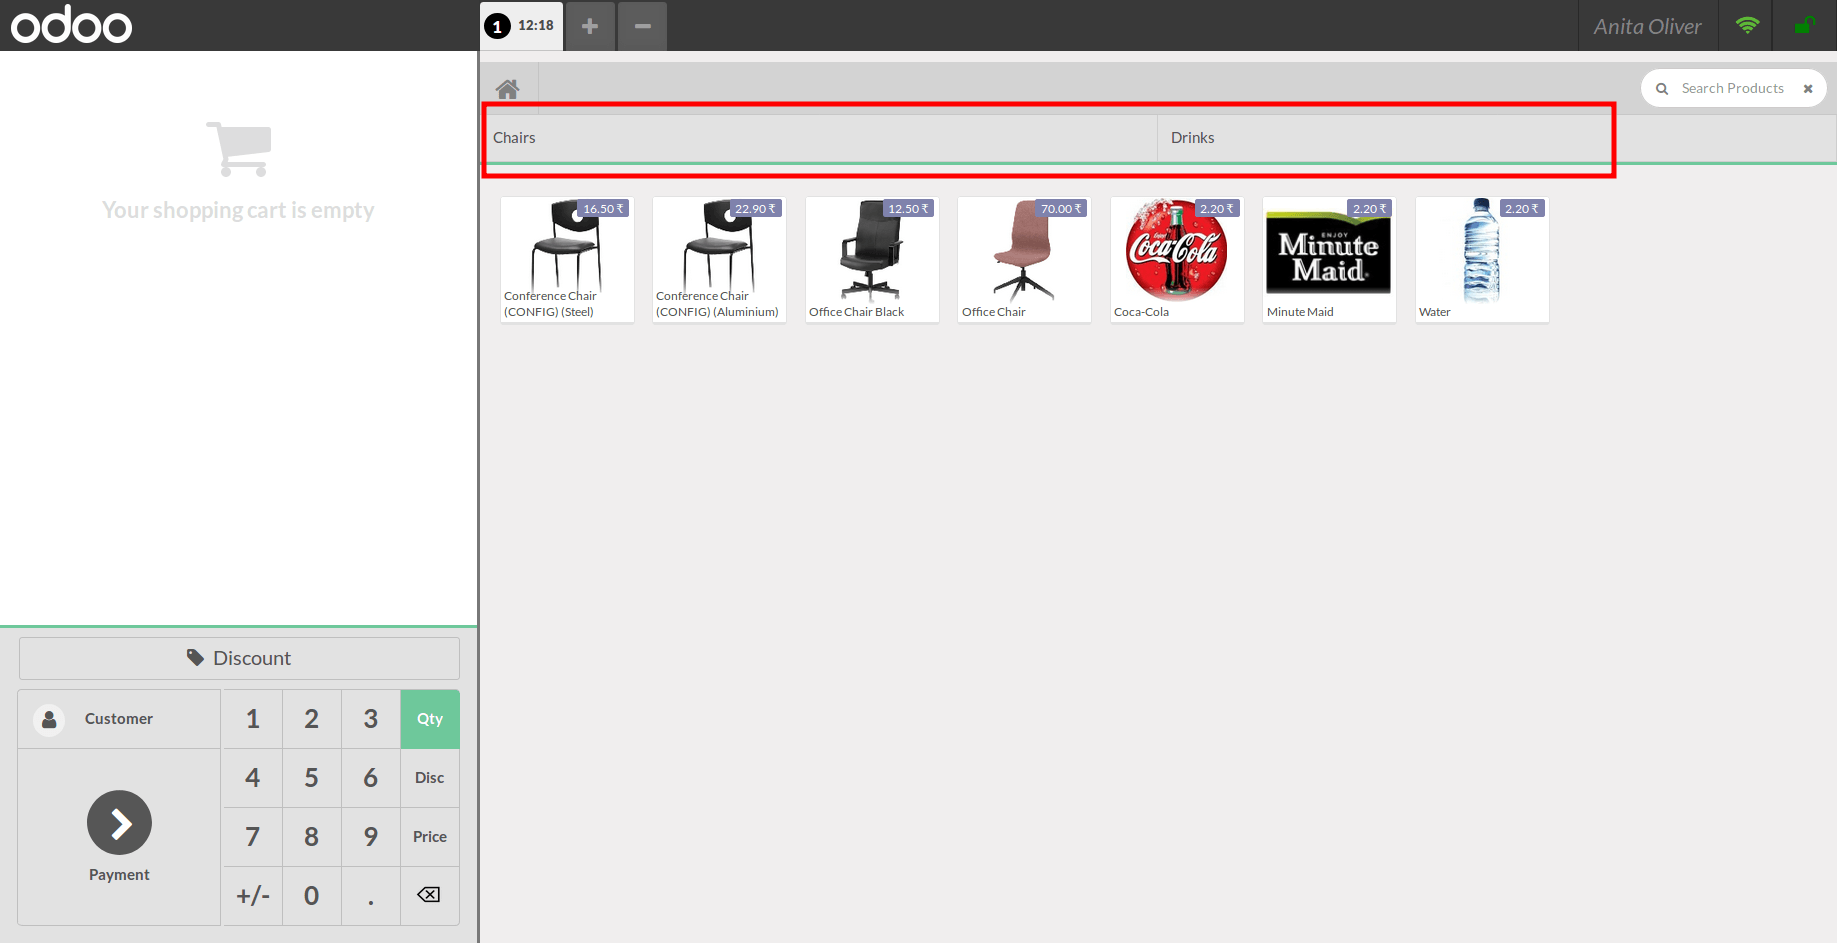Click the Odoo logo
The height and width of the screenshot is (943, 1837).
pyautogui.click(x=70, y=25)
